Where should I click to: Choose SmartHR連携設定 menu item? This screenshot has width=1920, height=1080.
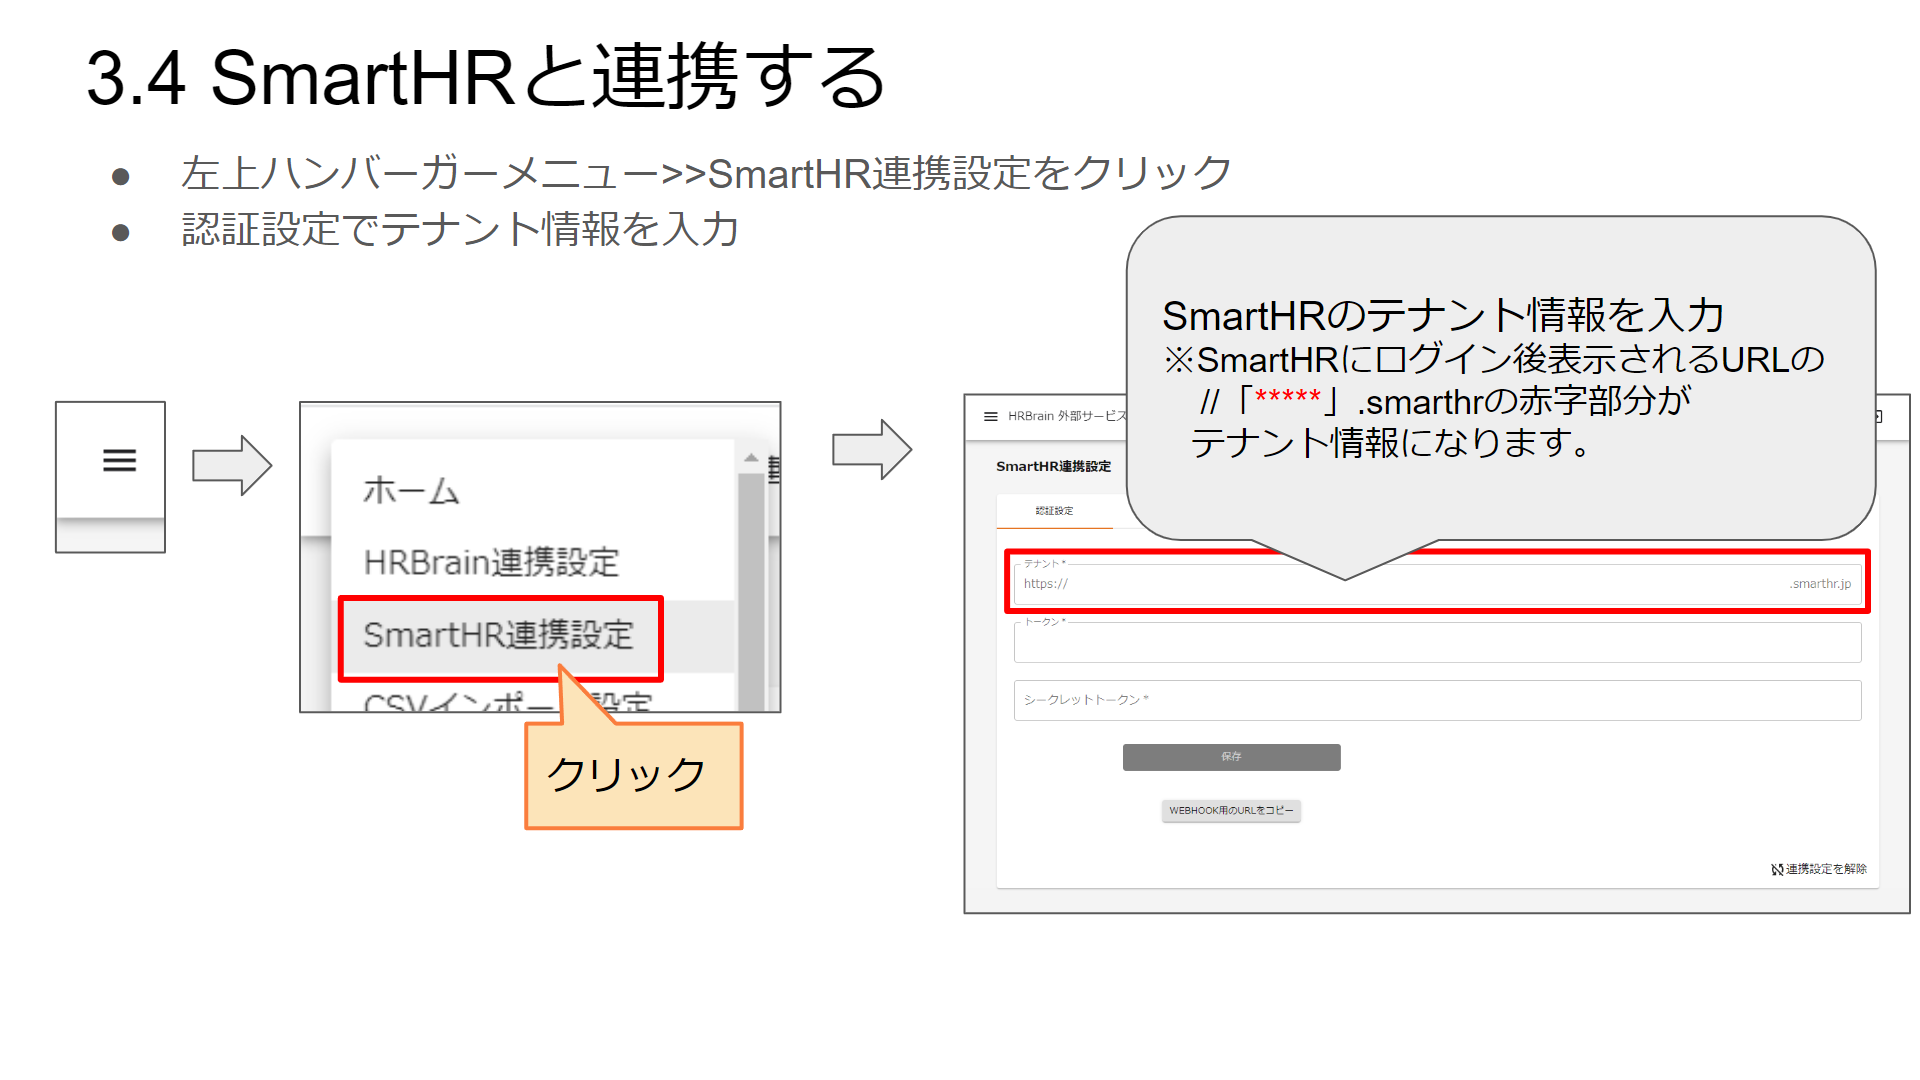click(x=499, y=635)
